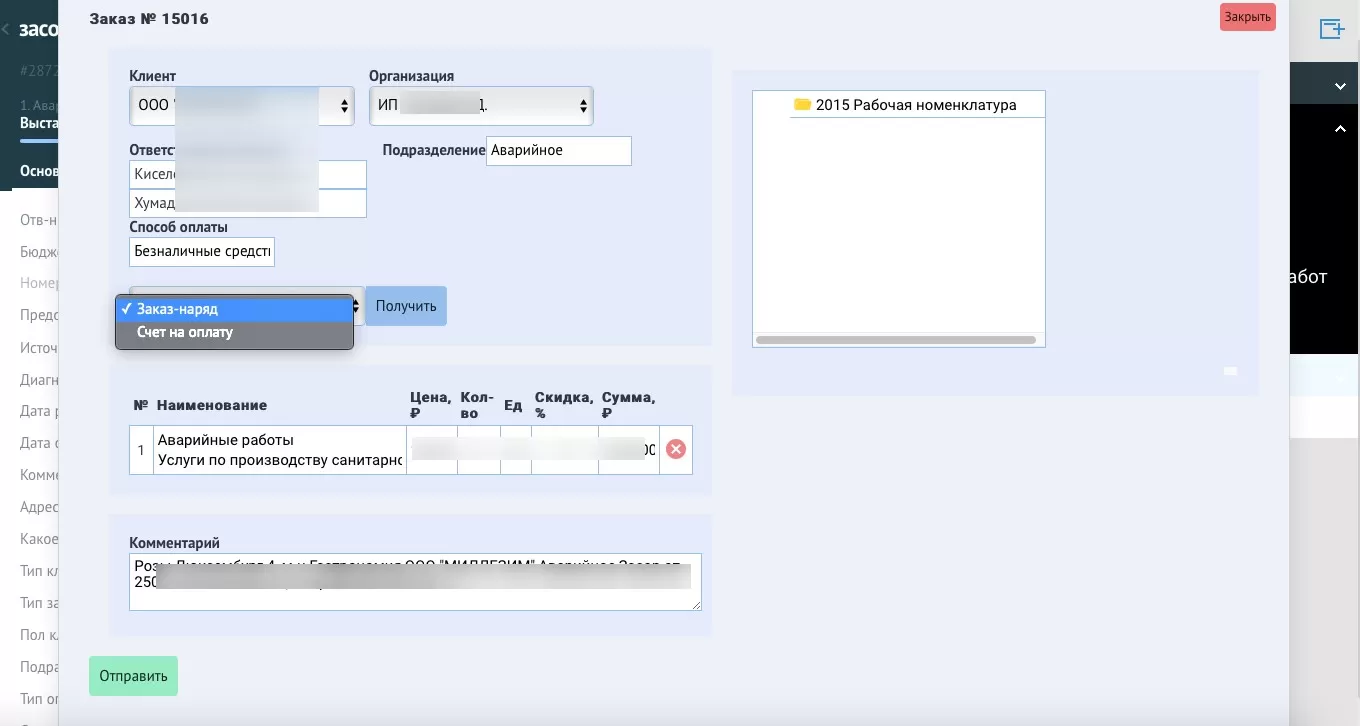The height and width of the screenshot is (726, 1360).
Task: Click the new window icon at top right
Action: click(1331, 29)
